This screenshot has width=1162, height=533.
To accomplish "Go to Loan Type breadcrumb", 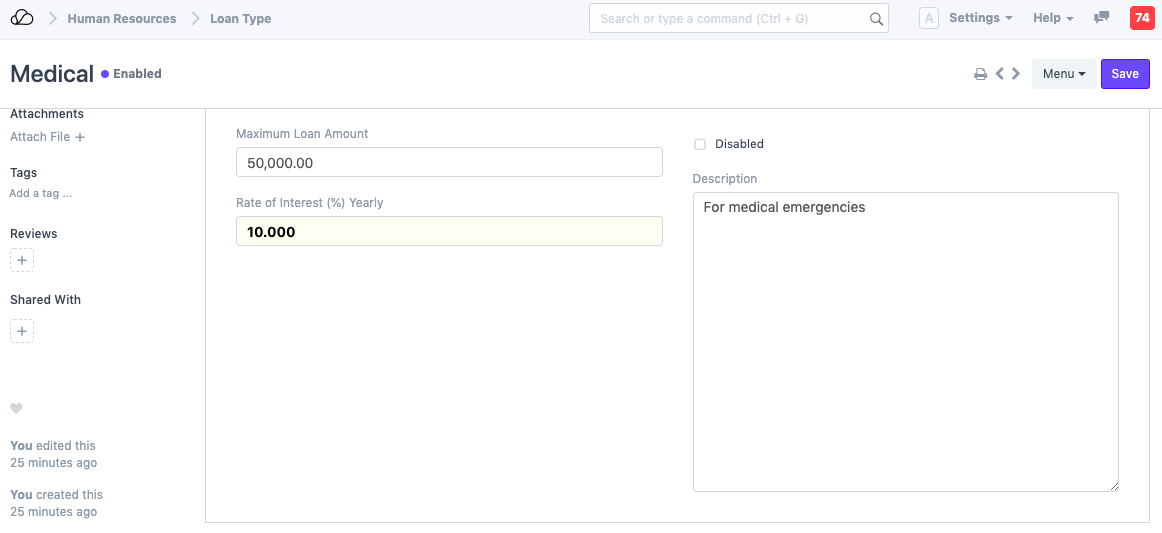I will pos(240,18).
